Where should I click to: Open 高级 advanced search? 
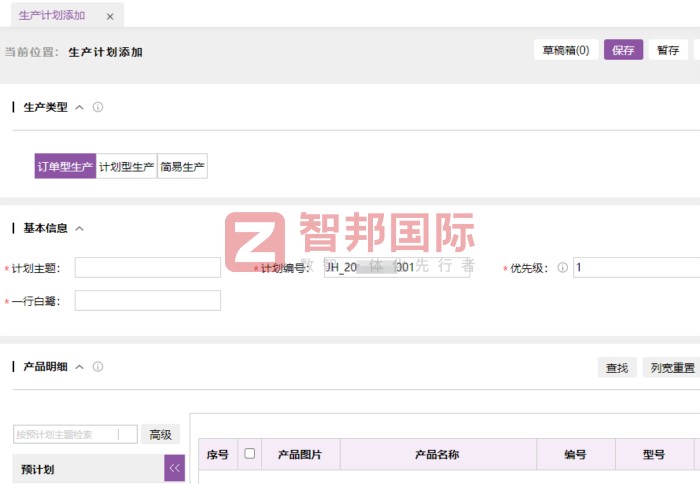point(161,434)
